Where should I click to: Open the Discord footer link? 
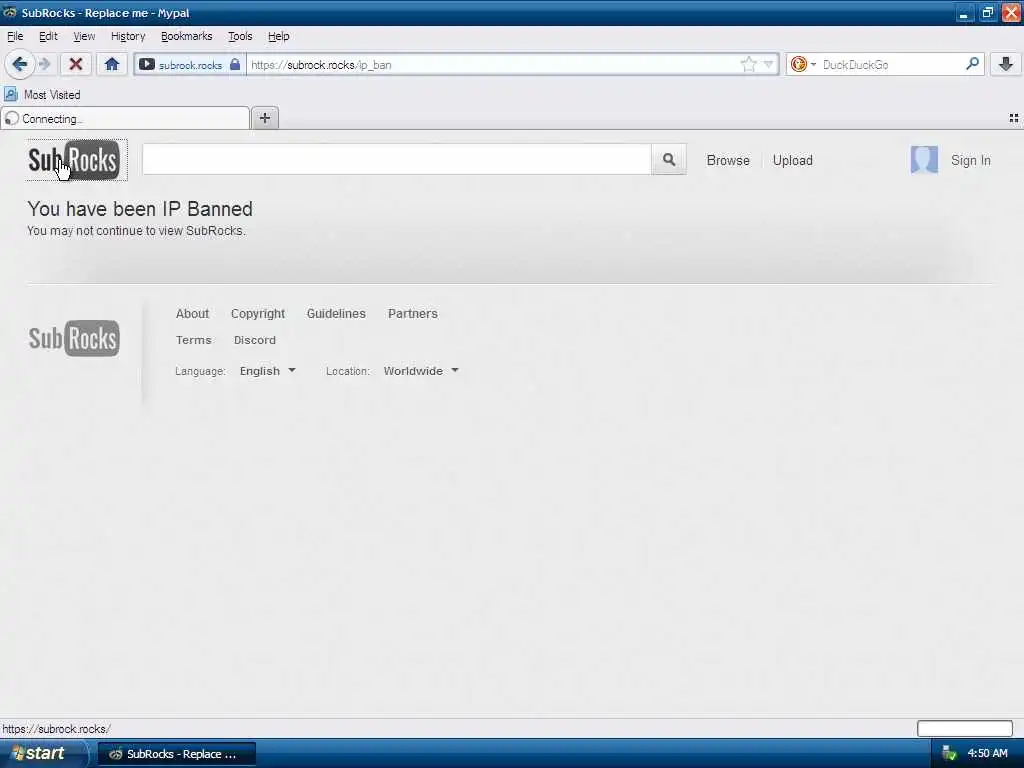(x=255, y=340)
